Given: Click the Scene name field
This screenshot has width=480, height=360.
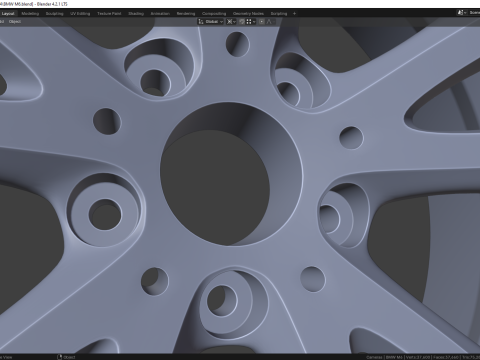Looking at the screenshot, I should click(474, 13).
